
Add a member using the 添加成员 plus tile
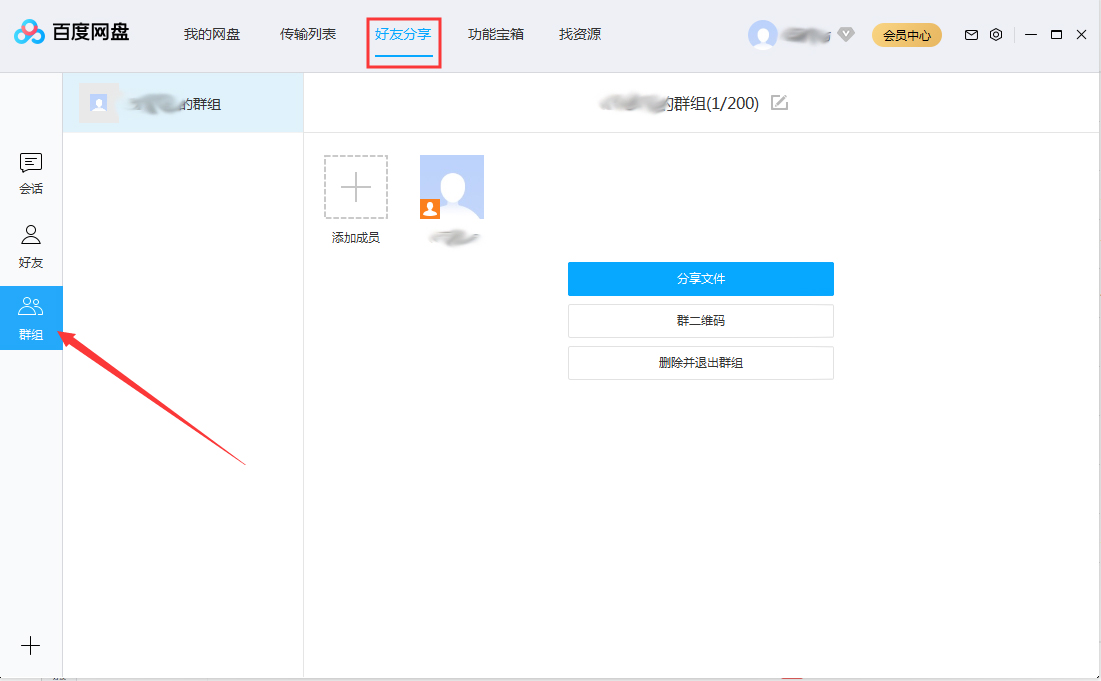tap(356, 187)
